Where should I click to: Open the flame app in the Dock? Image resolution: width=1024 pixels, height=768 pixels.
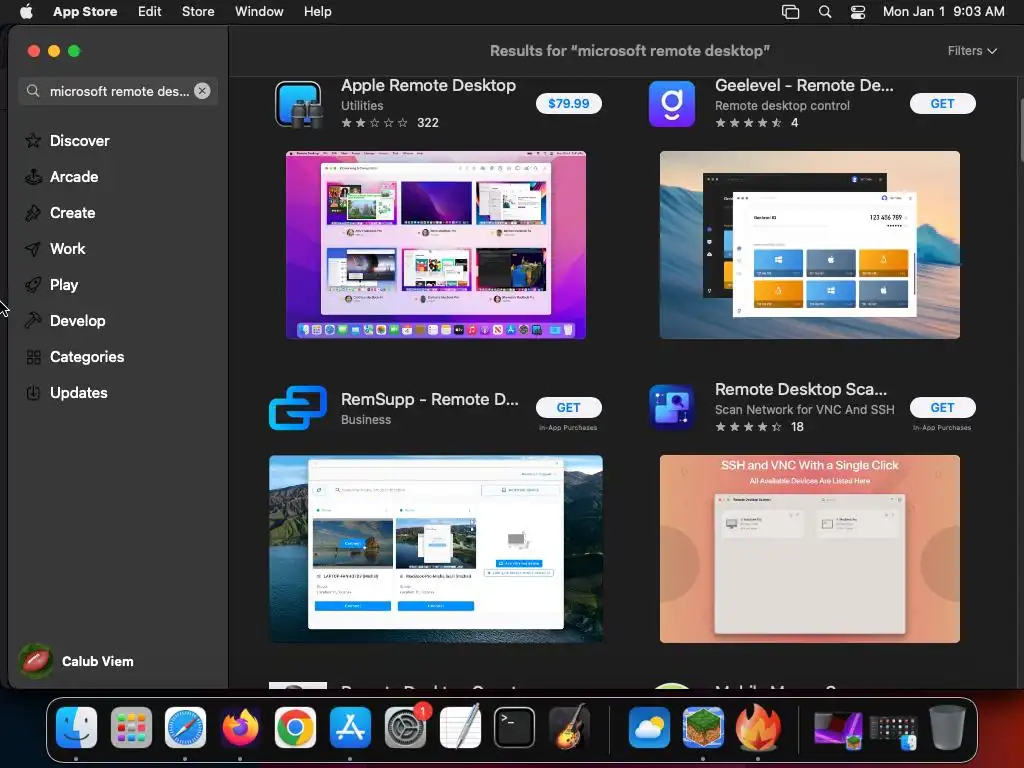click(758, 728)
